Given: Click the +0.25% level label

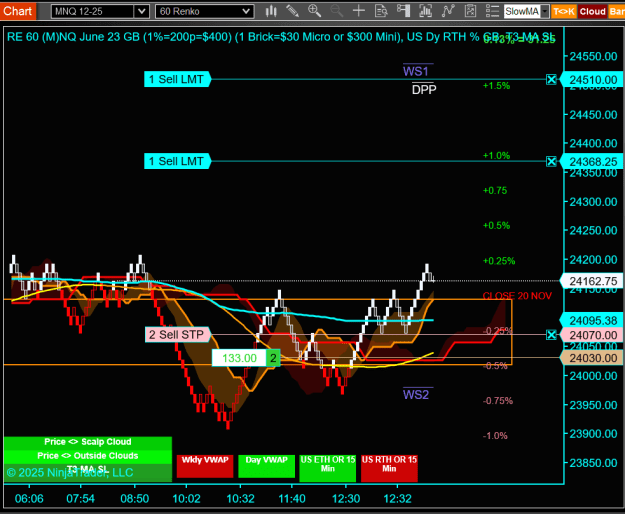Looking at the screenshot, I should coord(499,261).
